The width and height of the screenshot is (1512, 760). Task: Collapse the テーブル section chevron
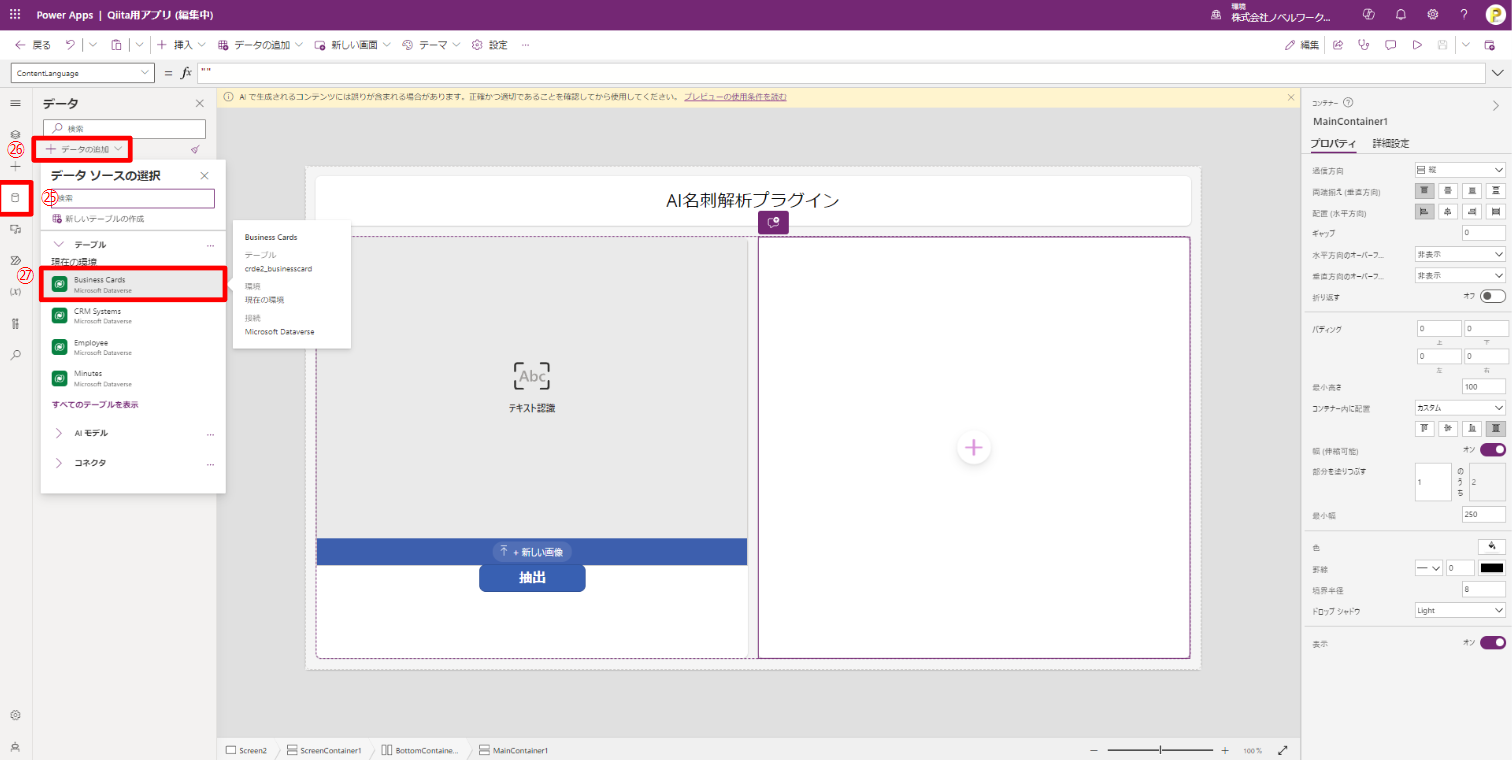[x=58, y=244]
